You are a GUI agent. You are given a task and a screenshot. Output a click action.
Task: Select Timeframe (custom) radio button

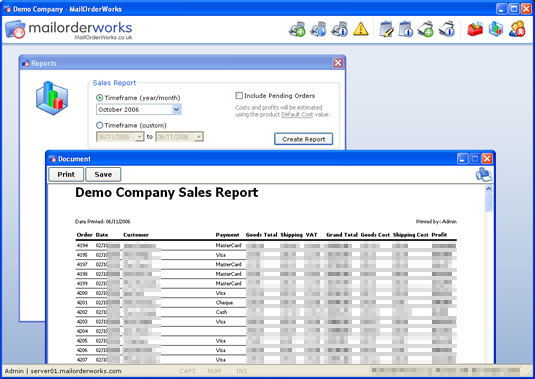point(99,125)
